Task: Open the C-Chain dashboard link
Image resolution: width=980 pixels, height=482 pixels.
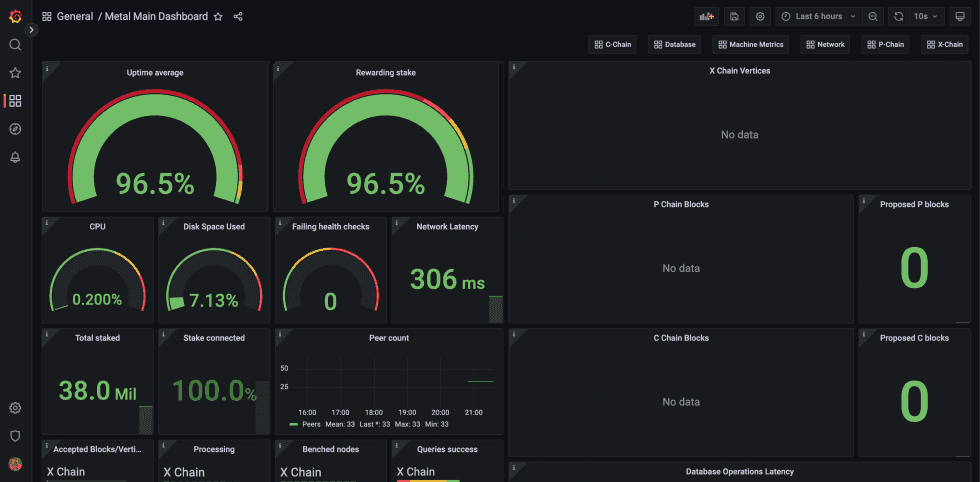Action: point(612,44)
